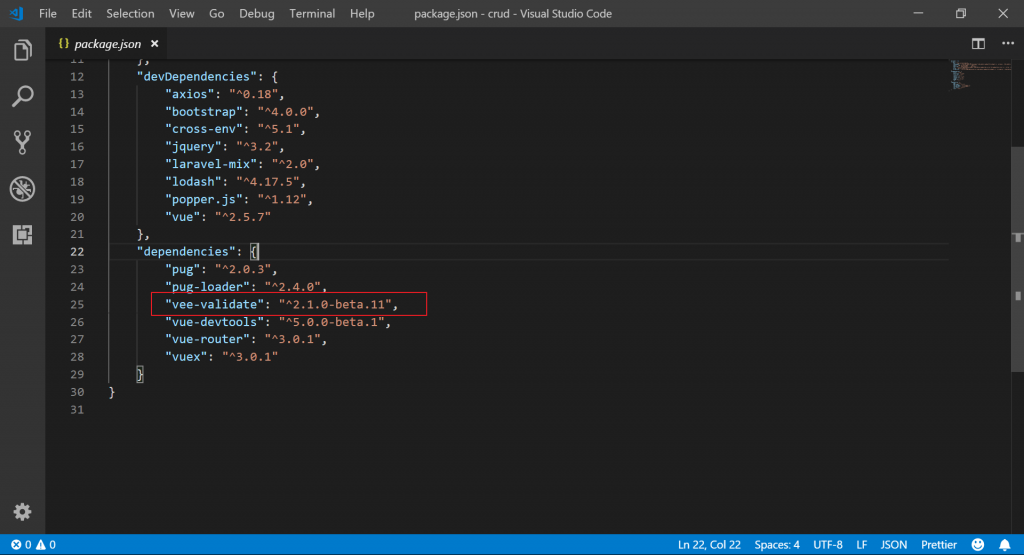The width and height of the screenshot is (1024, 555).
Task: Click the "vuex" entry on line 28
Action: click(x=221, y=357)
